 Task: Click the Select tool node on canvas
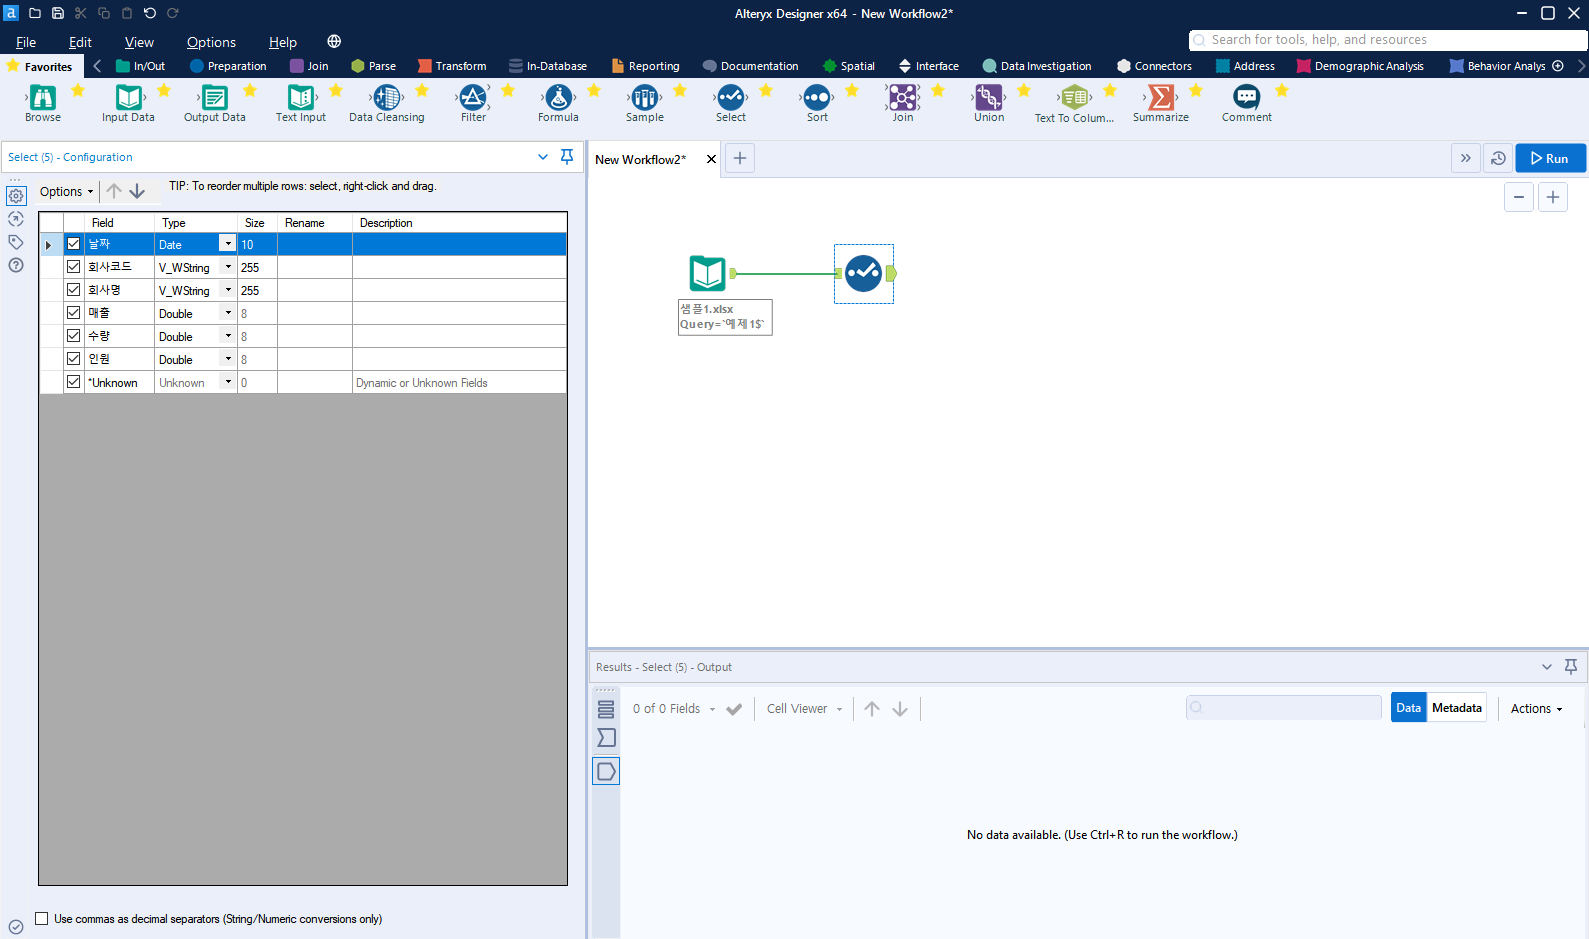tap(863, 273)
